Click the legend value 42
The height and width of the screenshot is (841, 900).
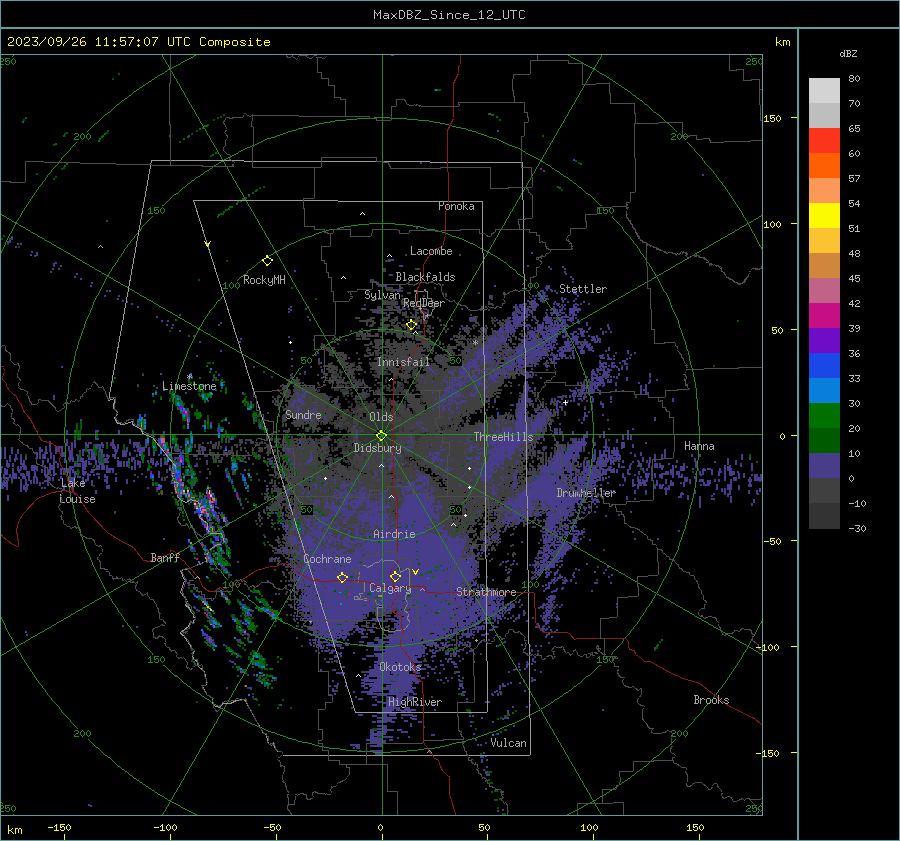click(x=854, y=304)
